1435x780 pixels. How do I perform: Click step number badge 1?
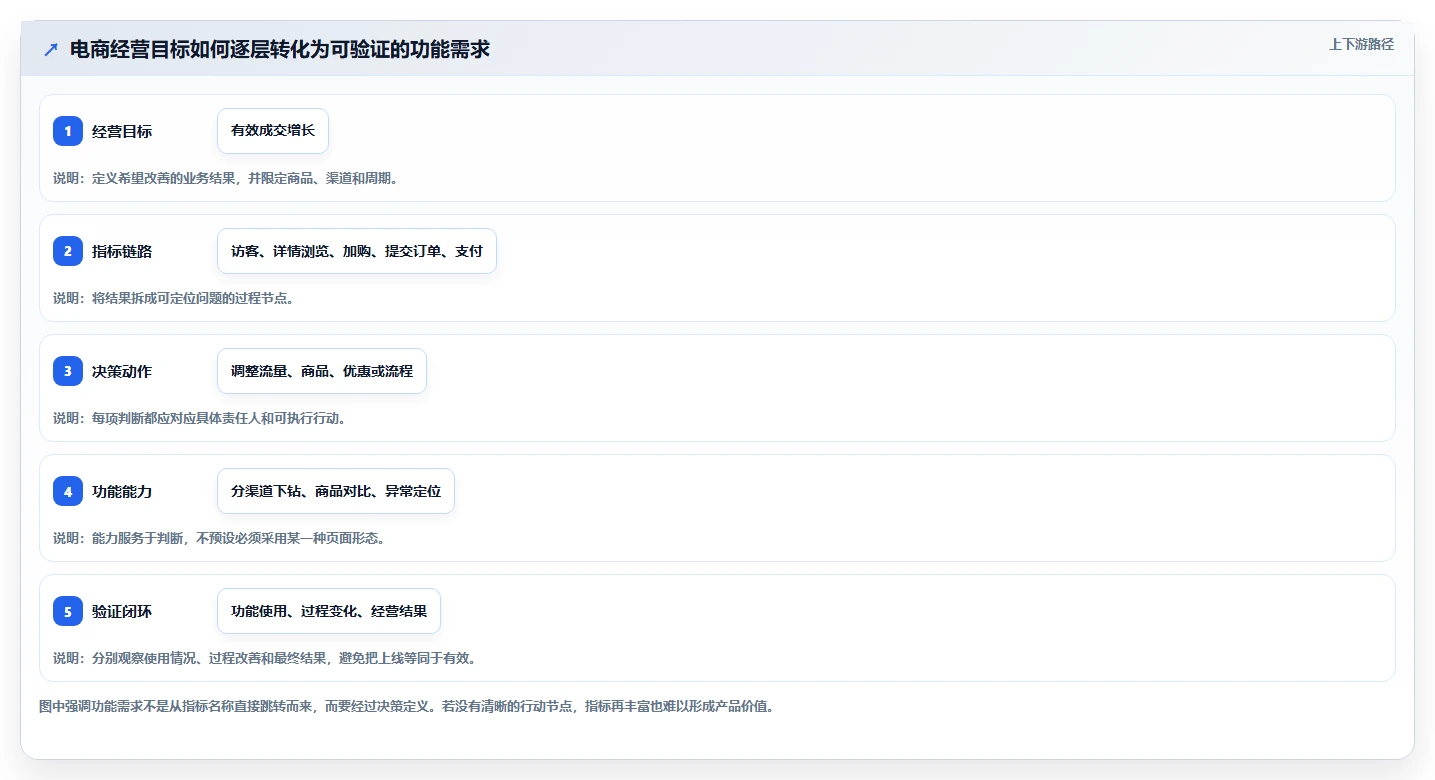[68, 131]
